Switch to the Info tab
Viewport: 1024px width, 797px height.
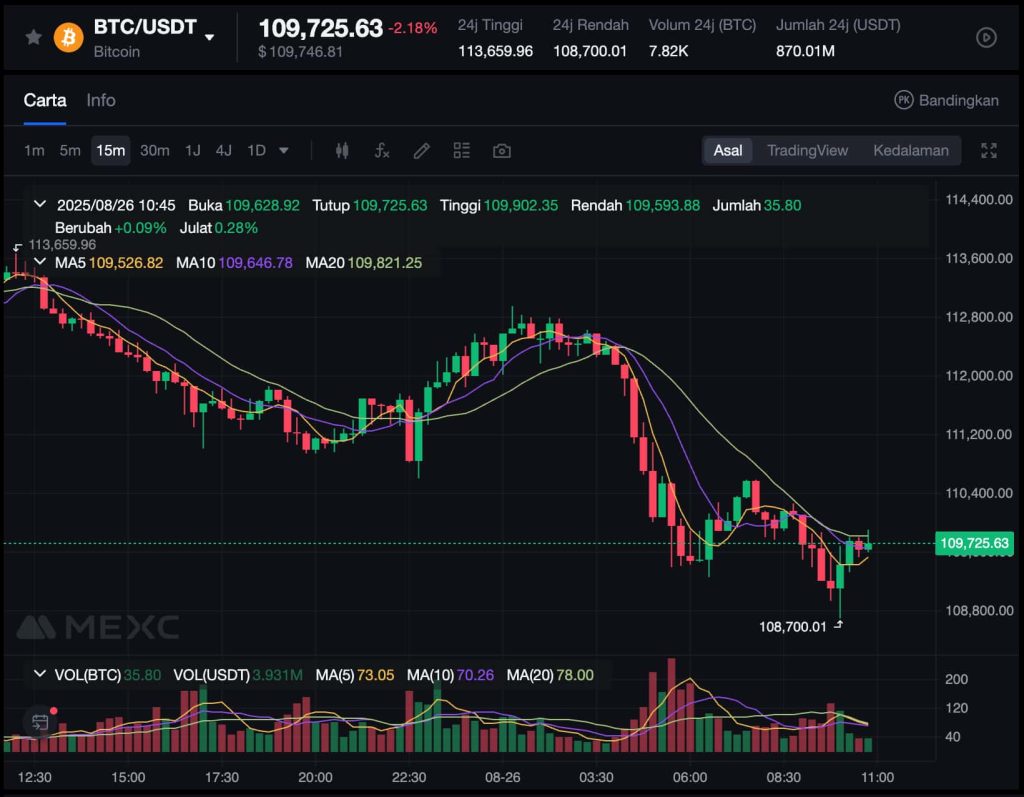[101, 100]
